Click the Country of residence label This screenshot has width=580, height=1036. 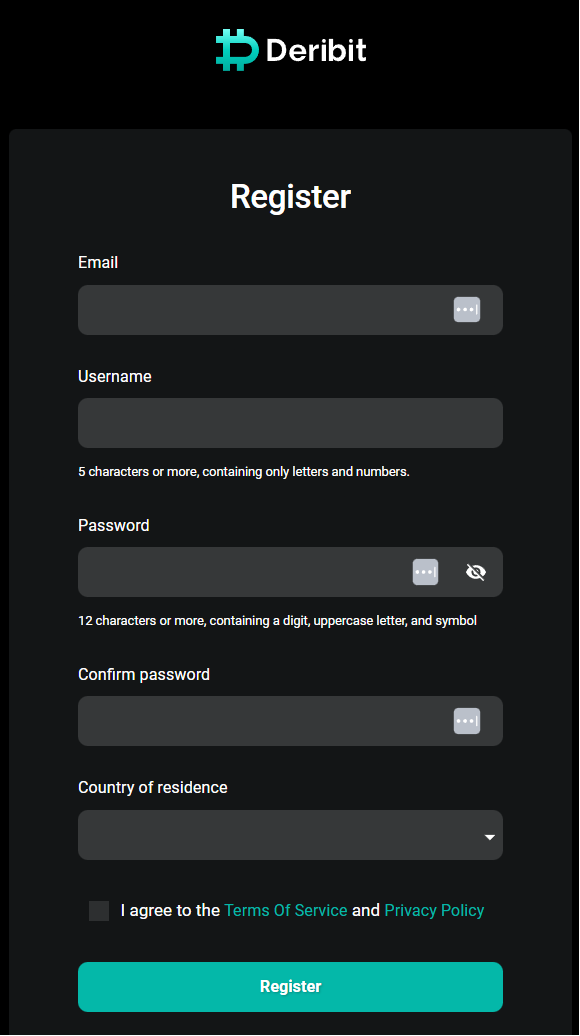(x=153, y=788)
